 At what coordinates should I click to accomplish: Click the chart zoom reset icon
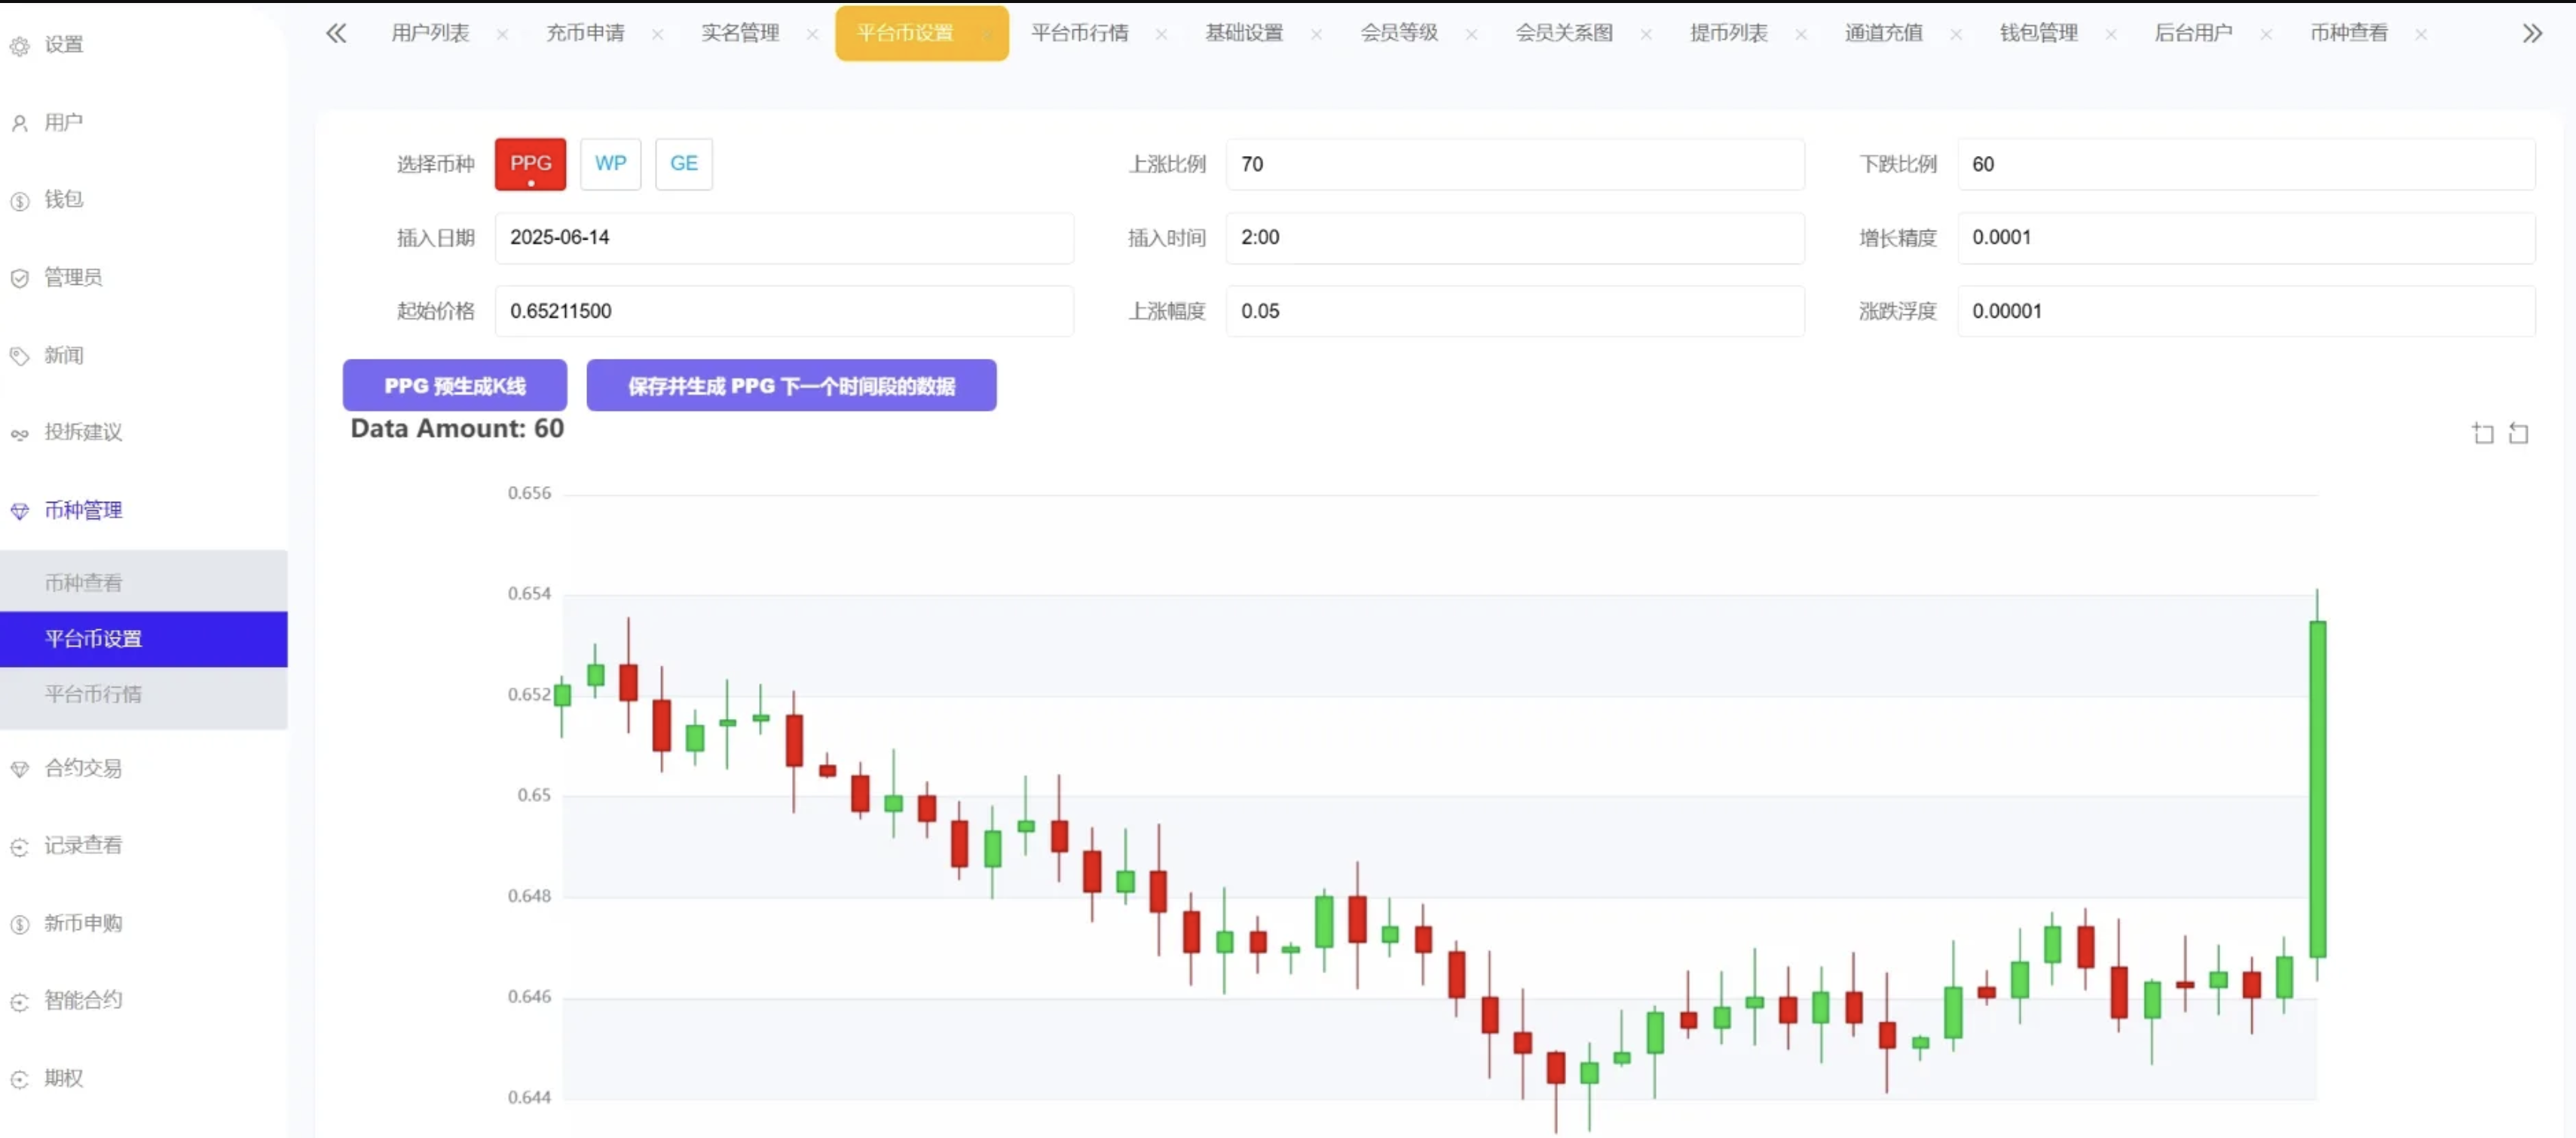[x=2519, y=433]
